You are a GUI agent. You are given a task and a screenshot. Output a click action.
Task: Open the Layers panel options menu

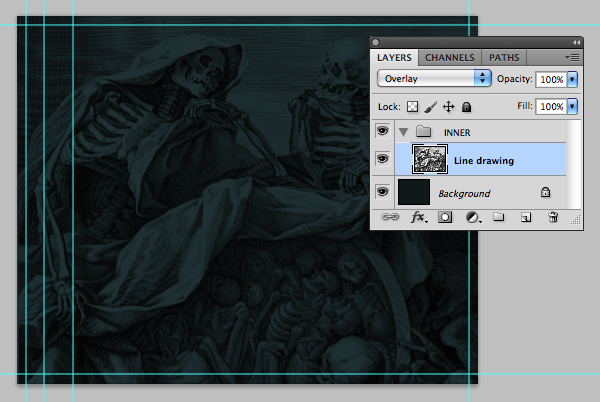point(572,58)
